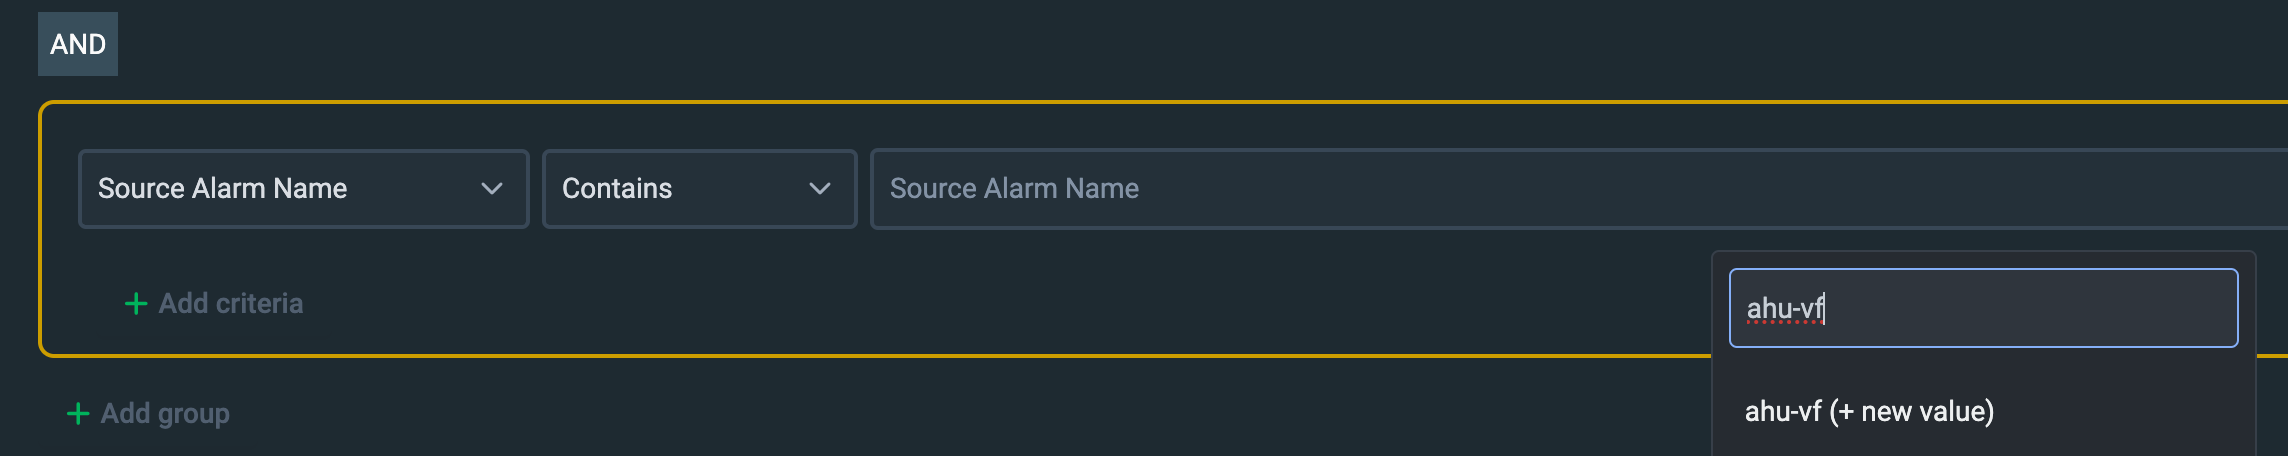This screenshot has width=2288, height=456.
Task: Click the "Contains" label in the operator selector
Action: point(617,189)
